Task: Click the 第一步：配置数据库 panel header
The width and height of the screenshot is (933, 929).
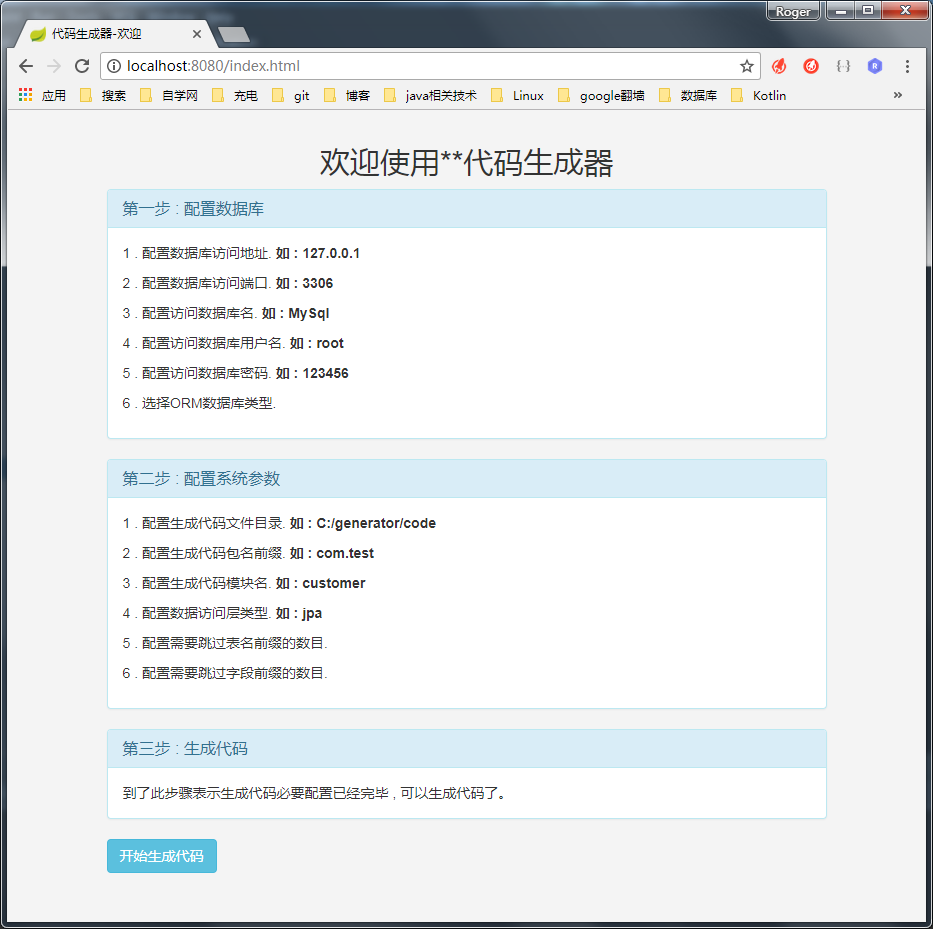Action: [x=466, y=209]
